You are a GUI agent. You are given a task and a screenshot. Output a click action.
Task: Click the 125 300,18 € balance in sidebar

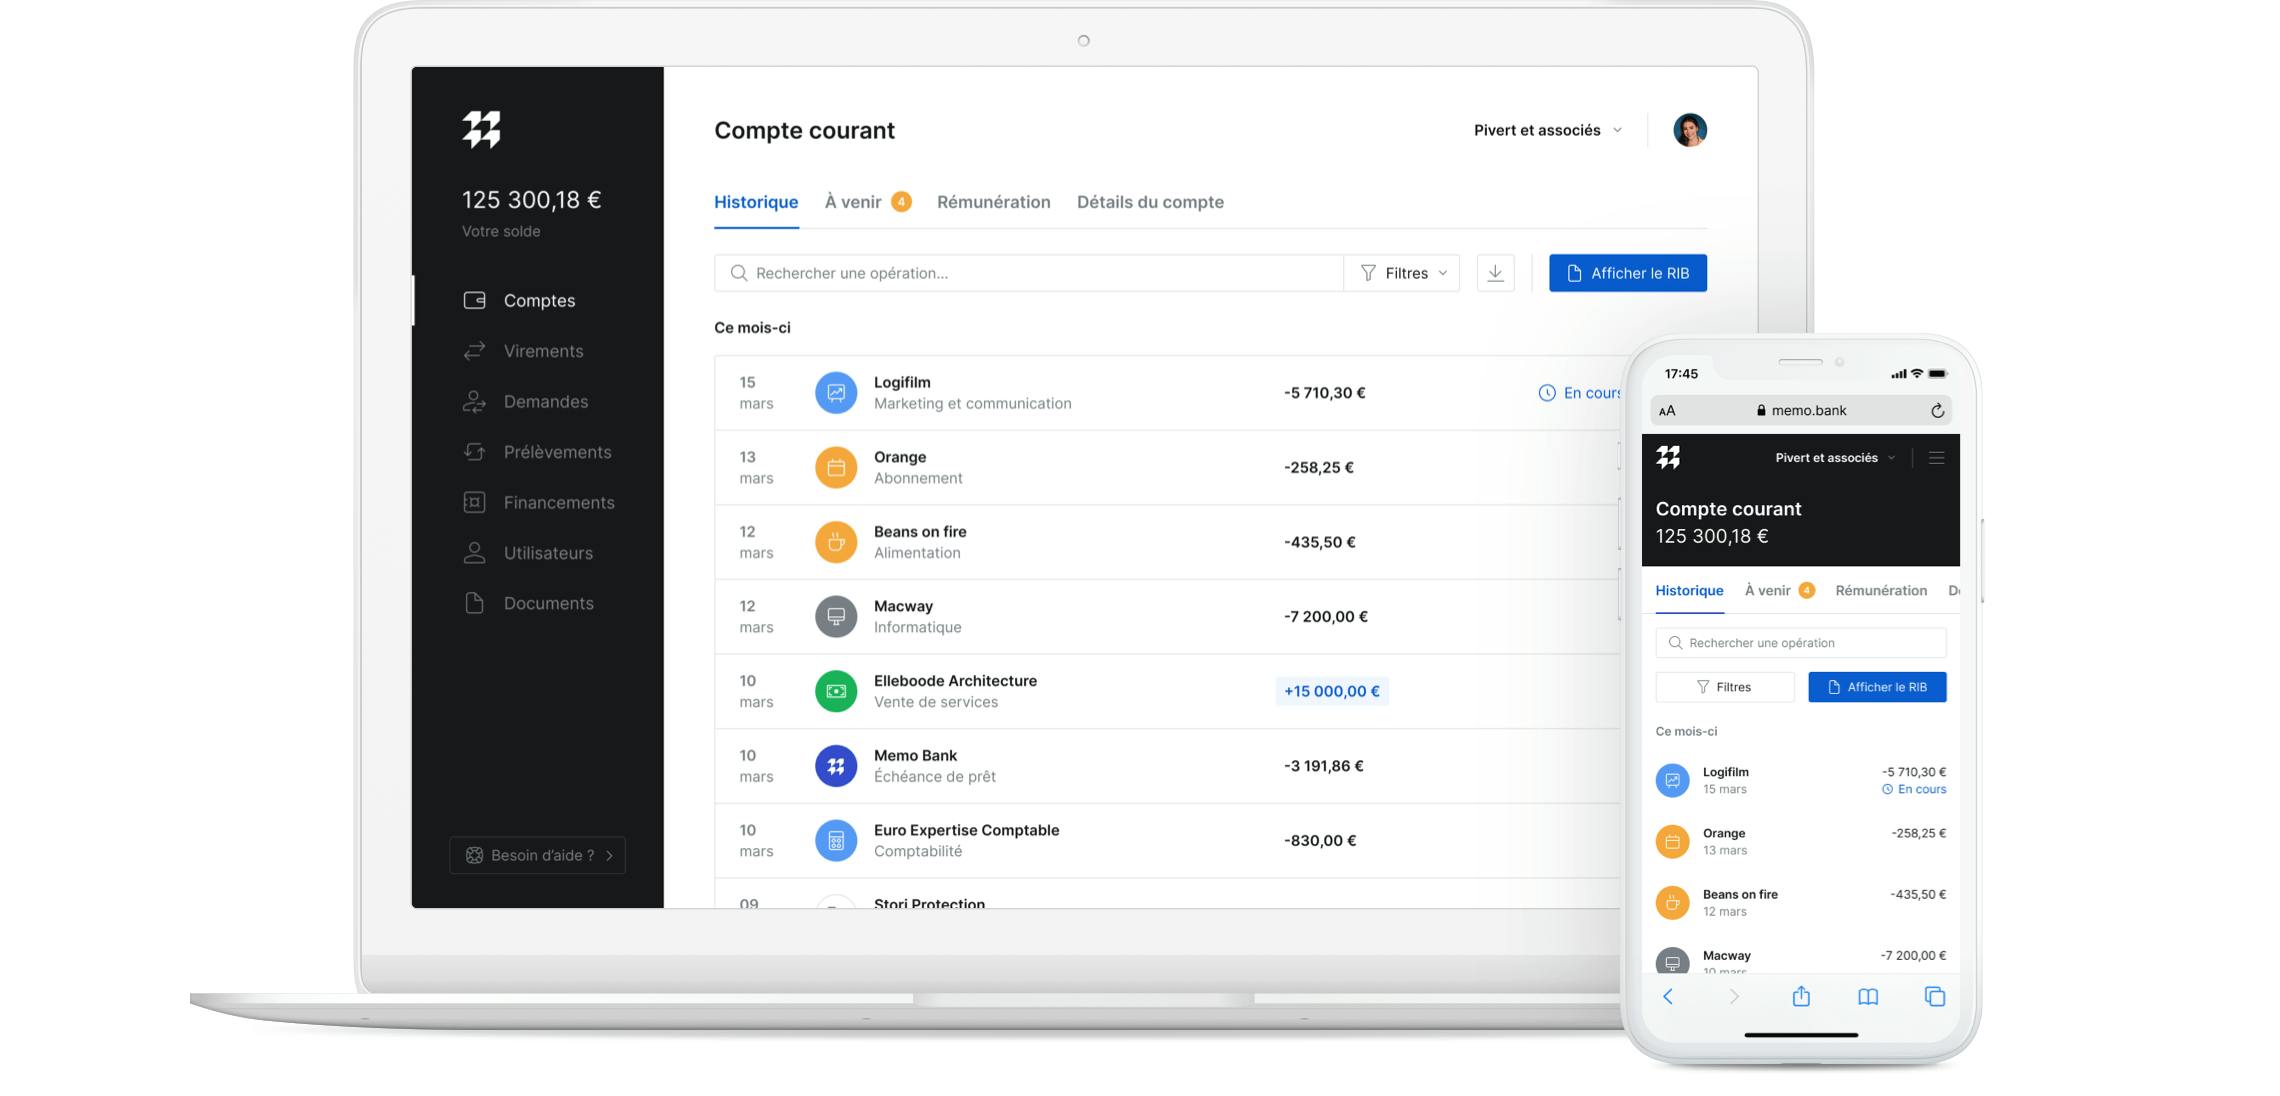coord(531,200)
